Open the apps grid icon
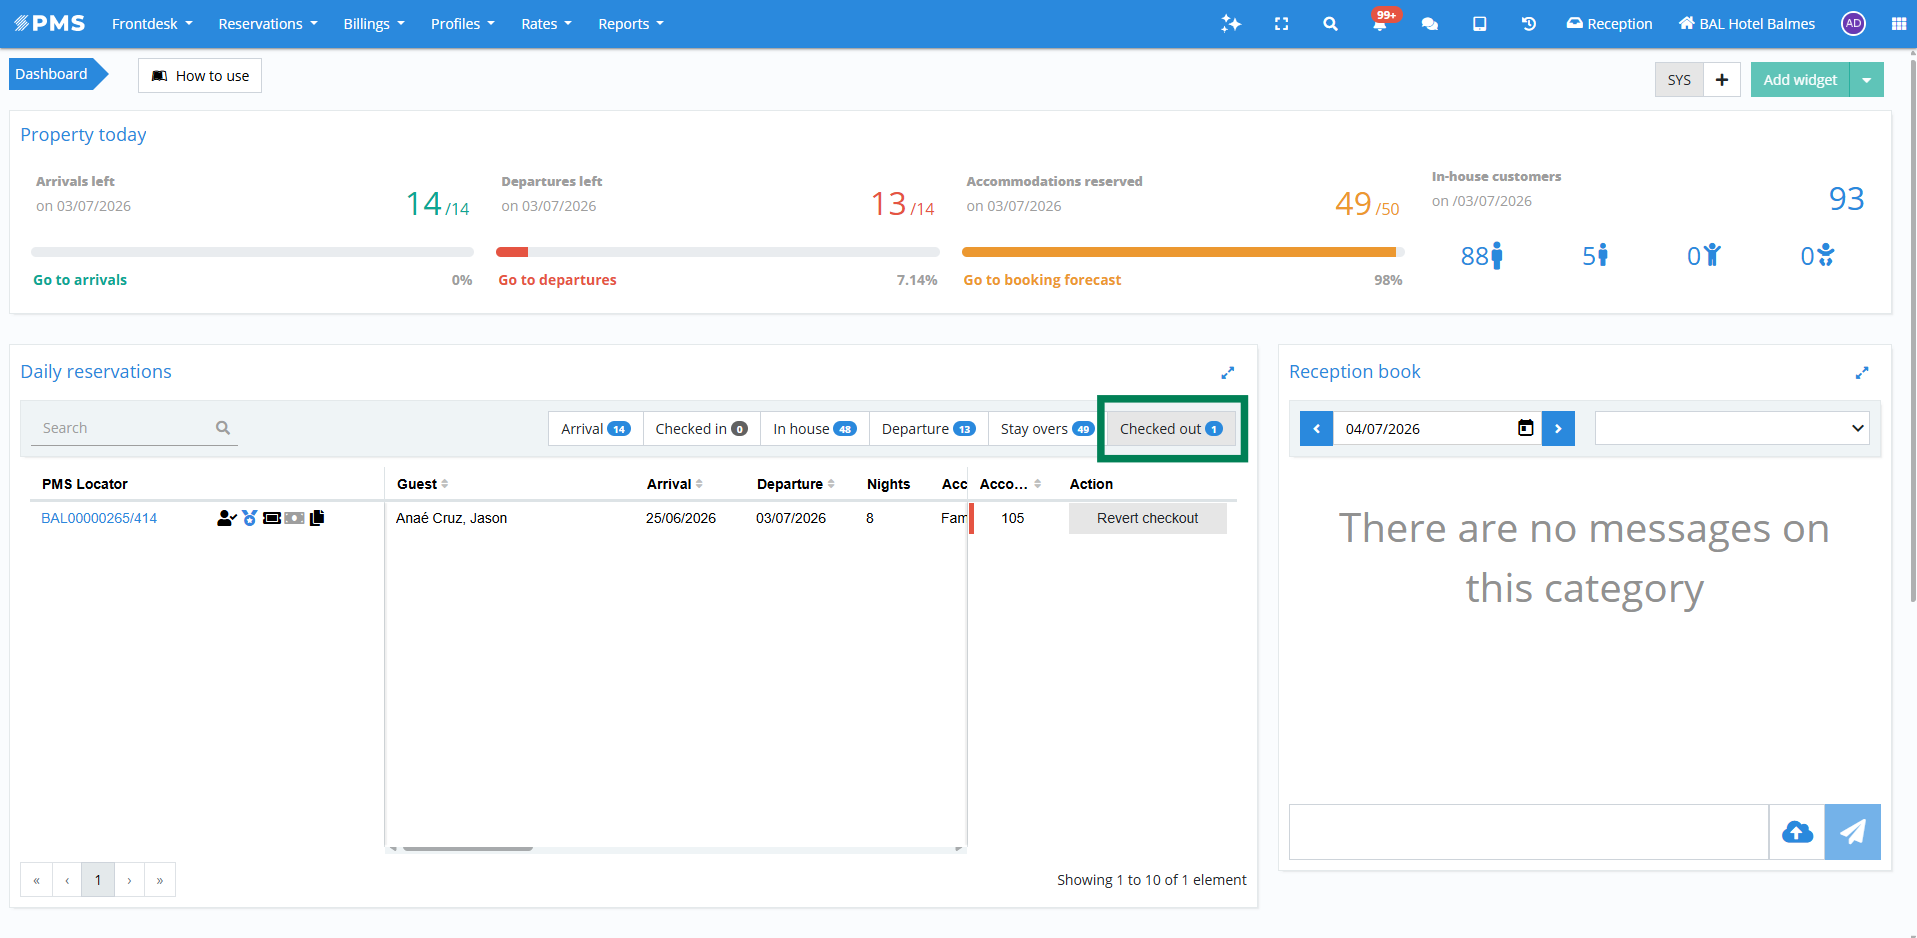The image size is (1917, 938). coord(1899,24)
